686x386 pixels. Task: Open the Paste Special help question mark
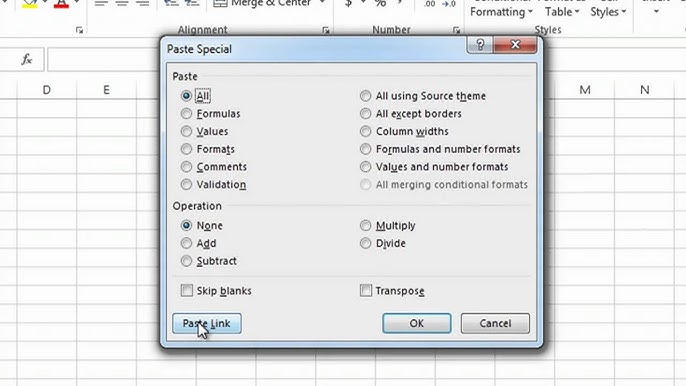click(x=480, y=45)
